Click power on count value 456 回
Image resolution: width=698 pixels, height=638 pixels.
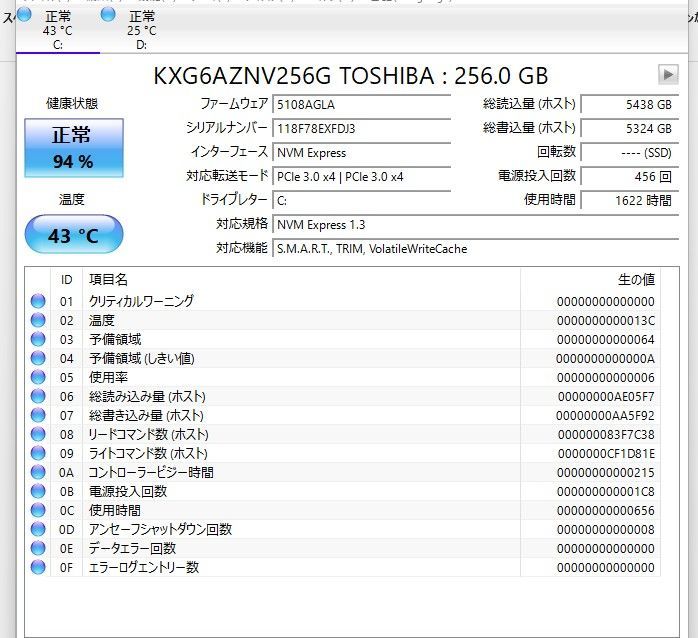(630, 177)
